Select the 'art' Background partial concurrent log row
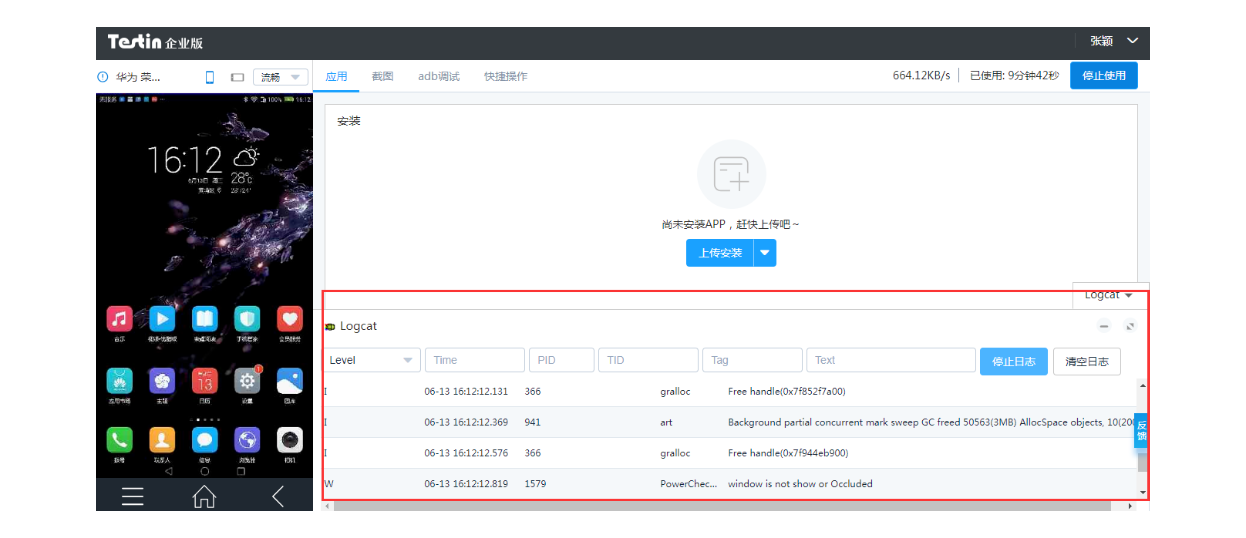1246x538 pixels. point(729,422)
